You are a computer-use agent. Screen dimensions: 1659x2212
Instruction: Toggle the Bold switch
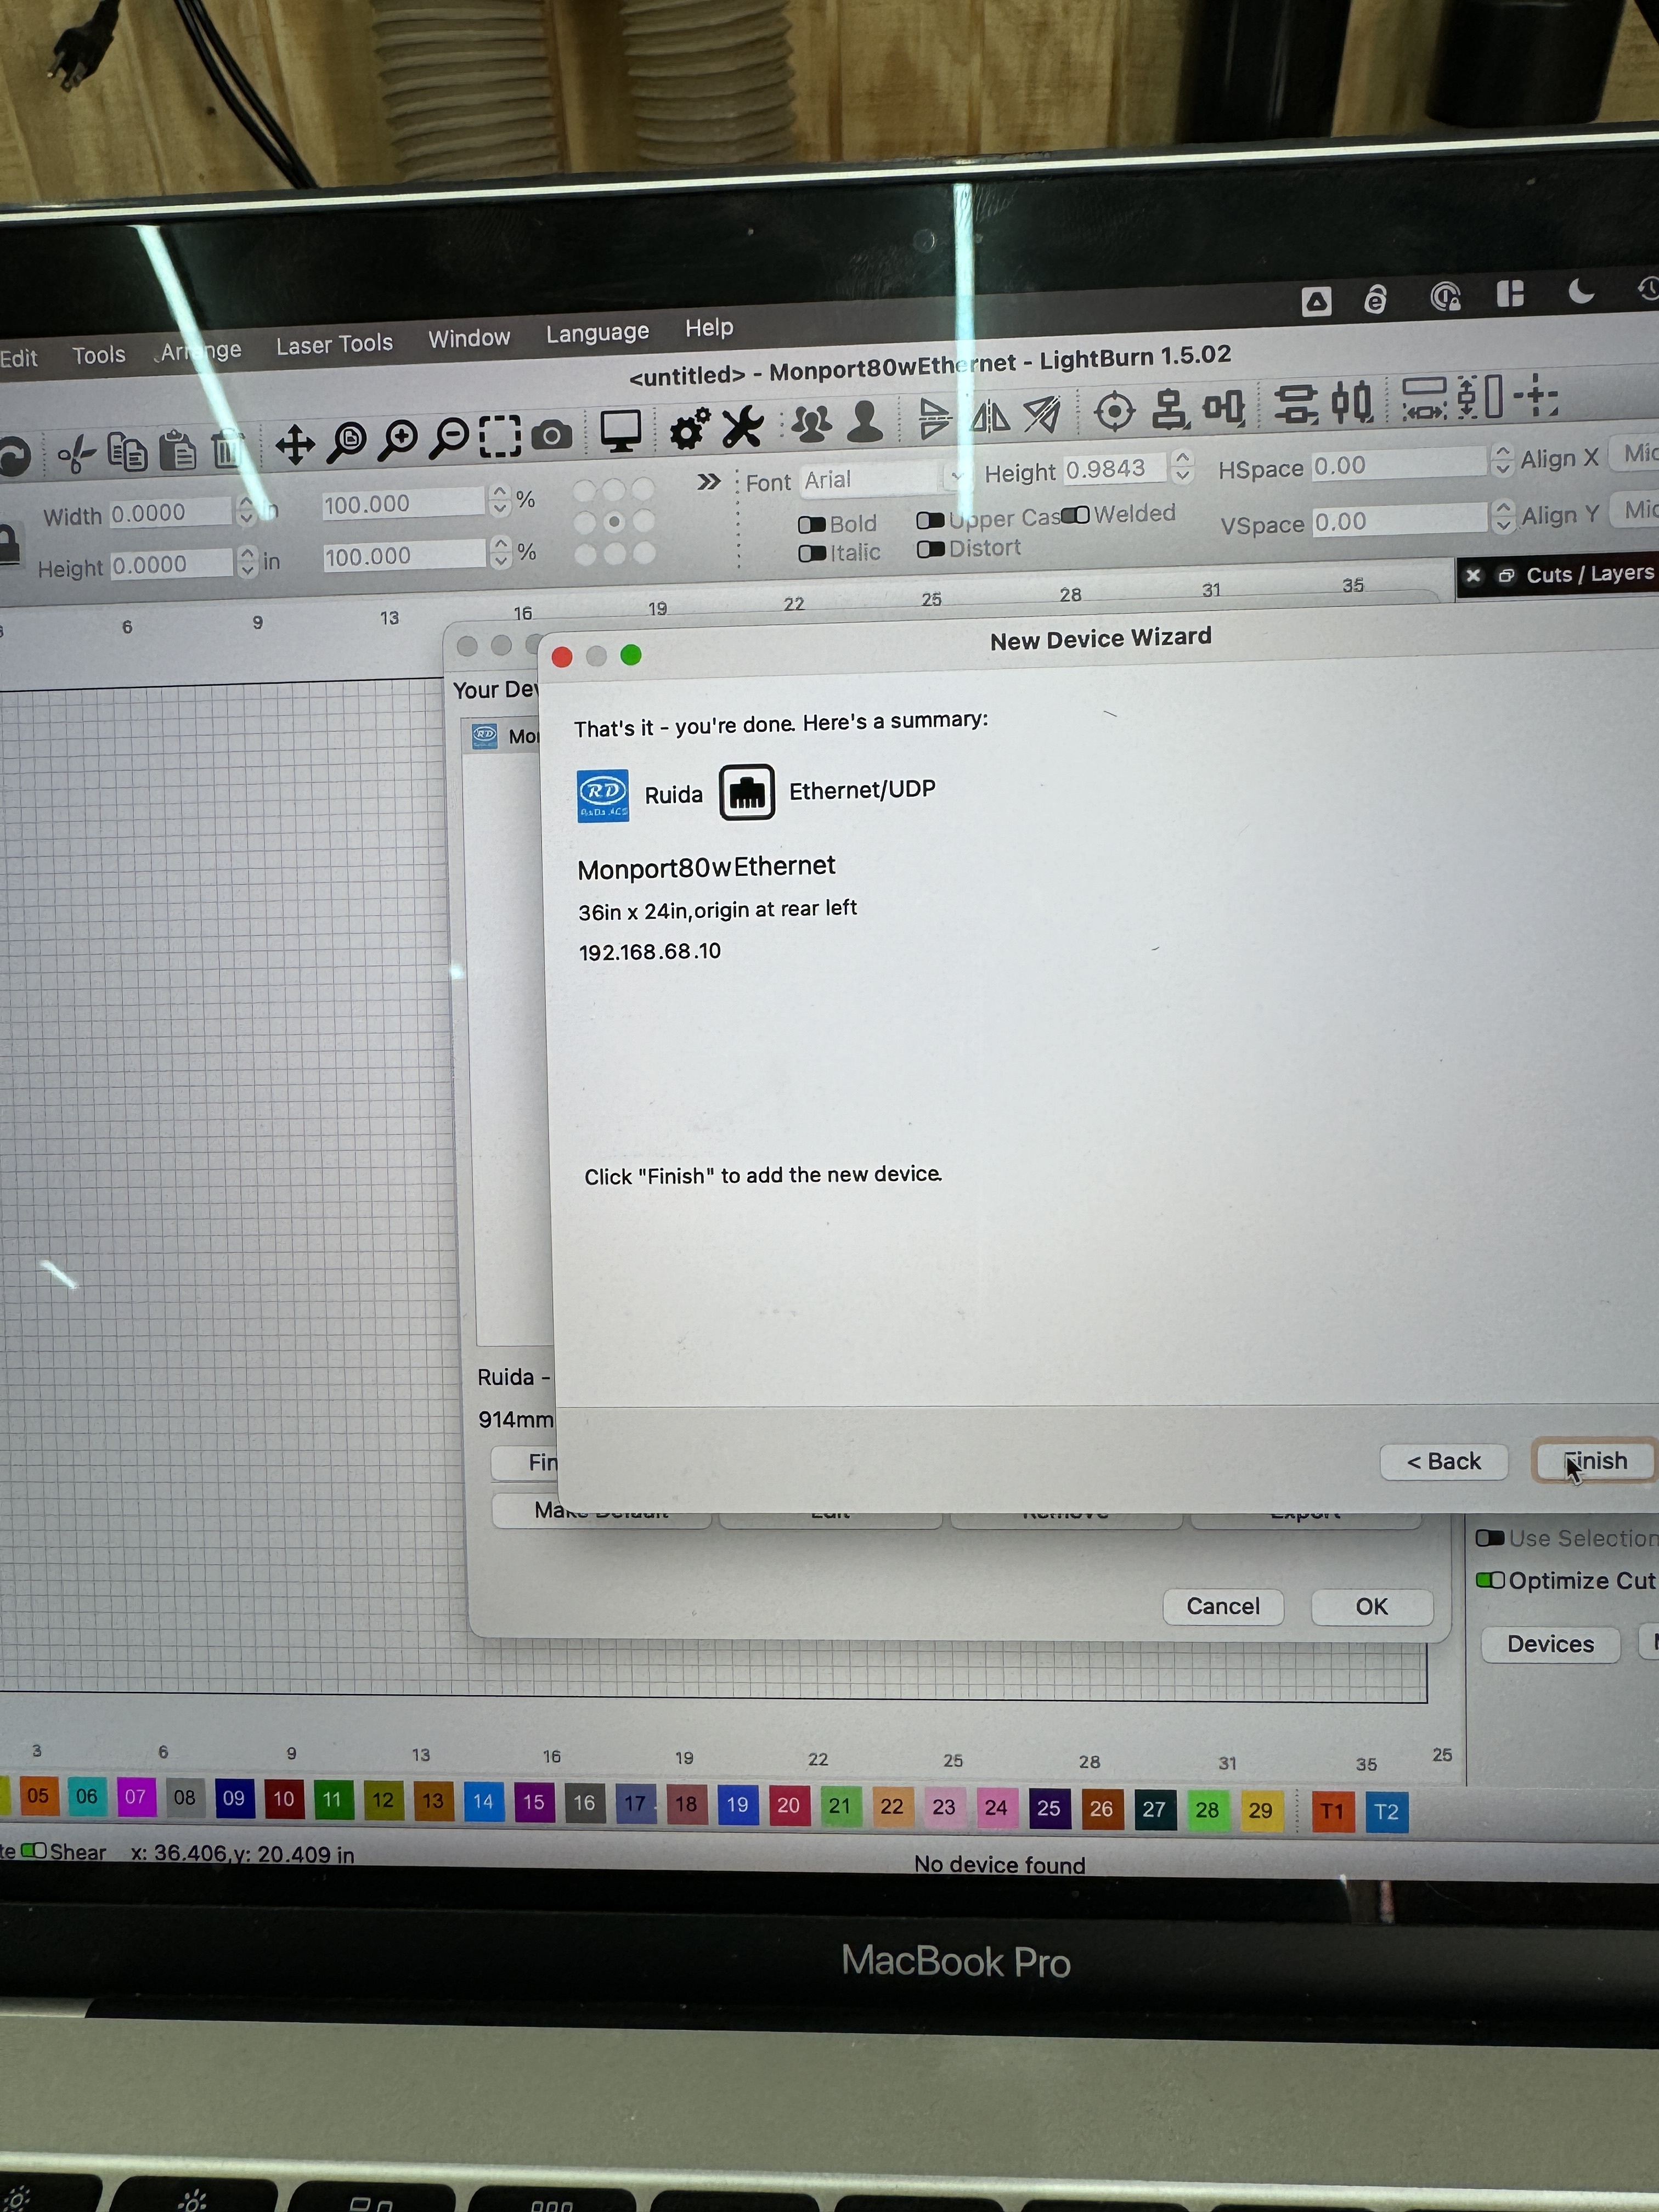click(812, 525)
